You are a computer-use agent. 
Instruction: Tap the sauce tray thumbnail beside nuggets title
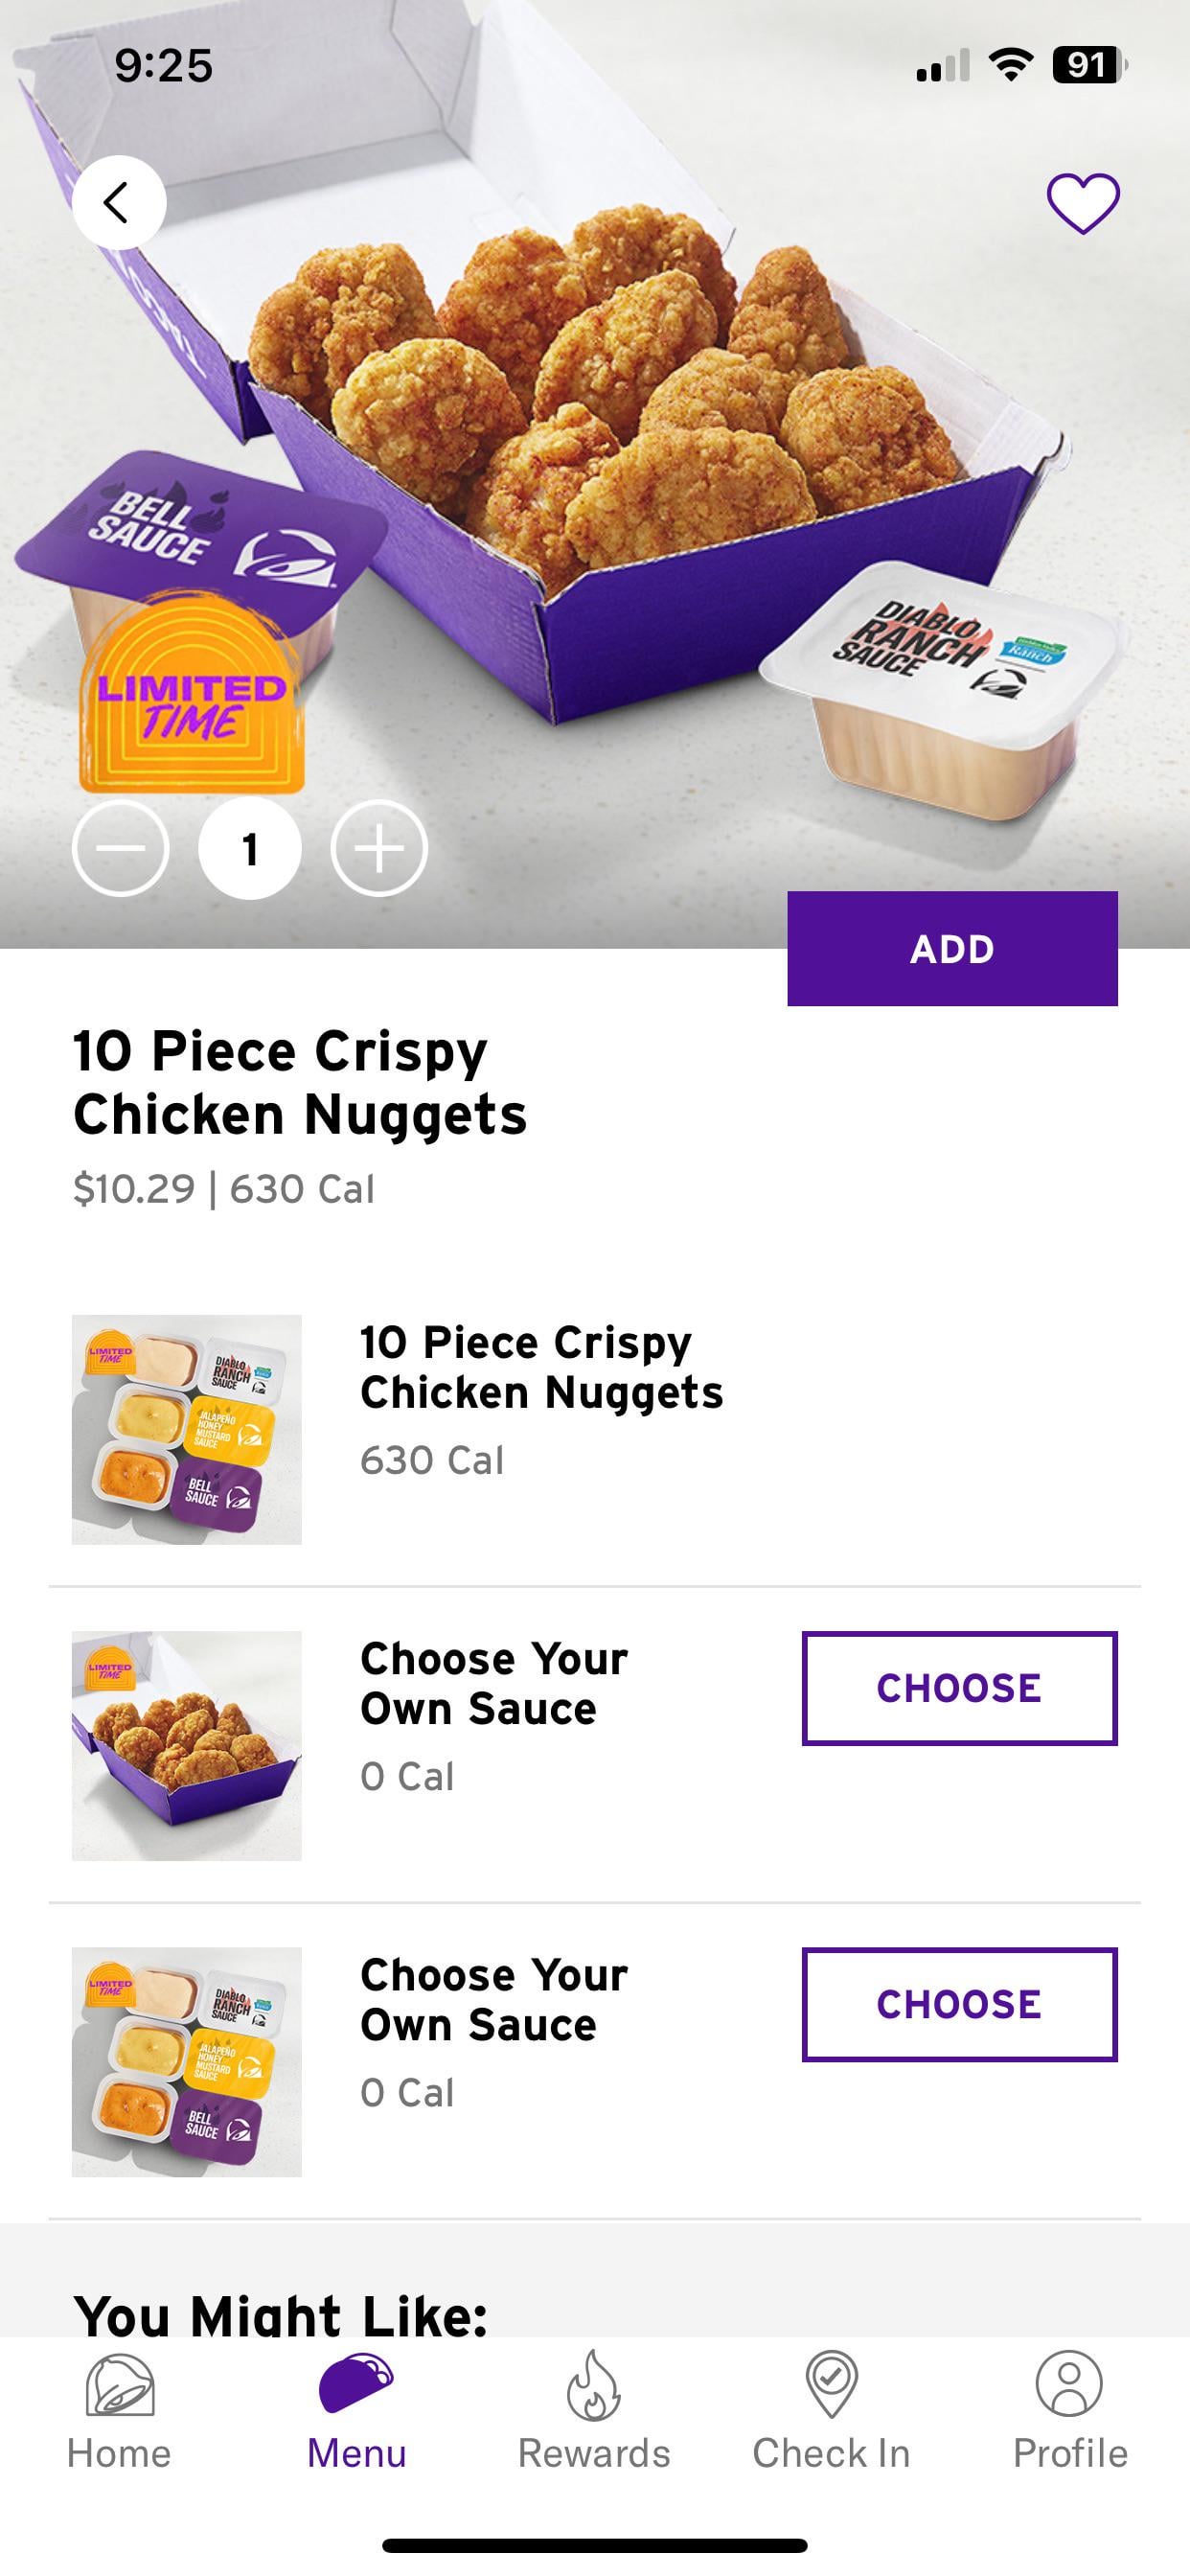tap(187, 1429)
